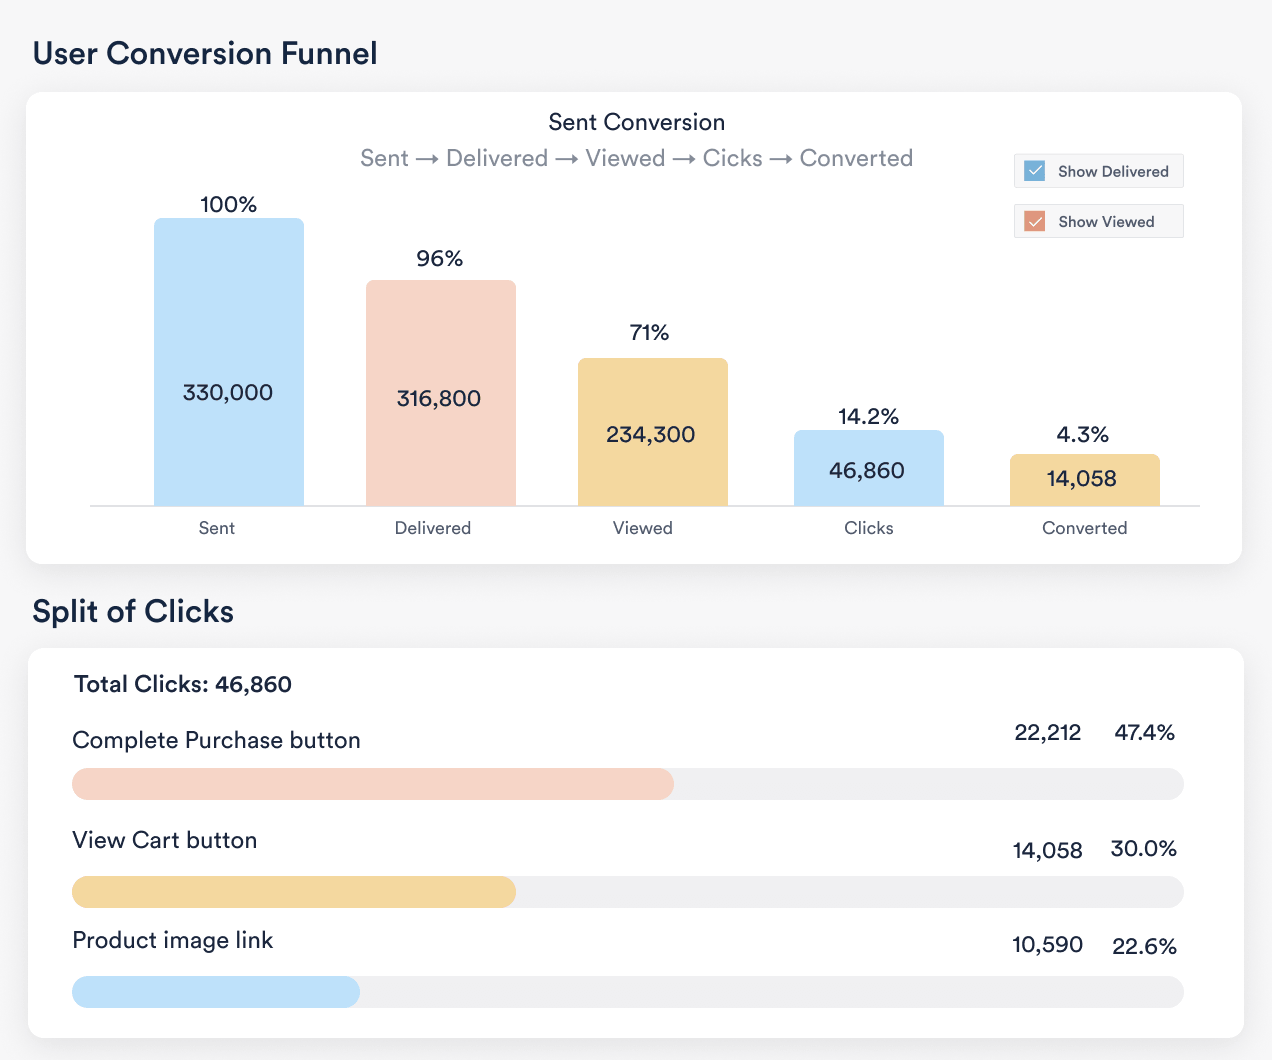This screenshot has width=1272, height=1060.
Task: Click the 71% label above Viewed bar
Action: (x=650, y=332)
